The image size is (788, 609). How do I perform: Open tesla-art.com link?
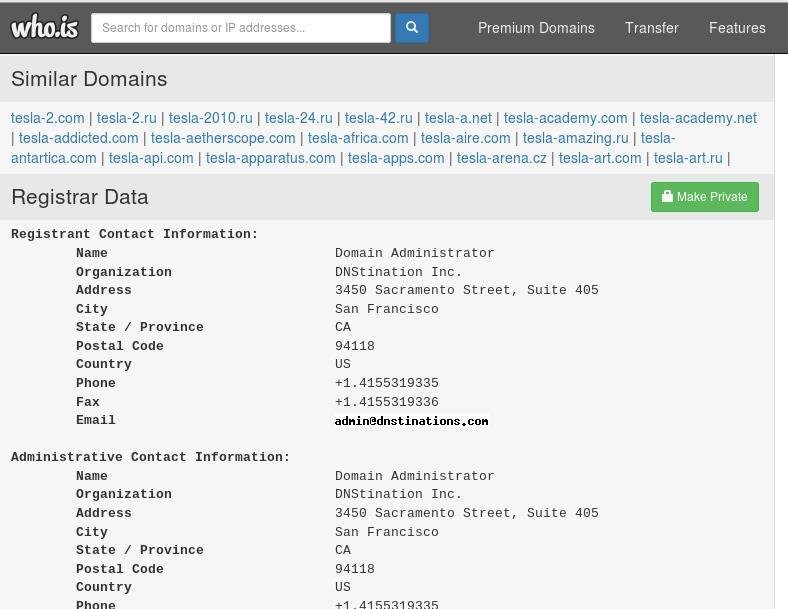pos(600,158)
